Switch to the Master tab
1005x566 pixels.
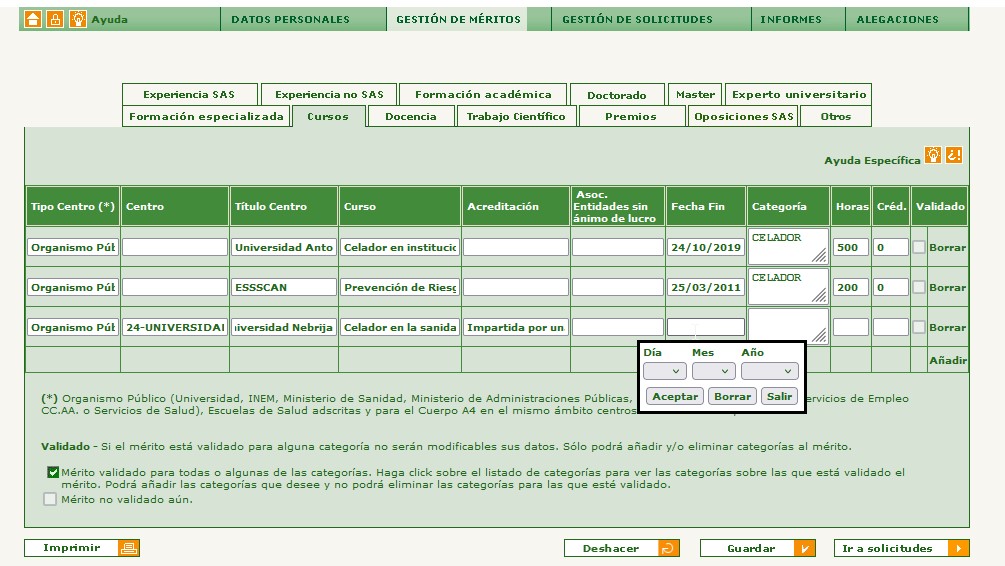coord(695,94)
